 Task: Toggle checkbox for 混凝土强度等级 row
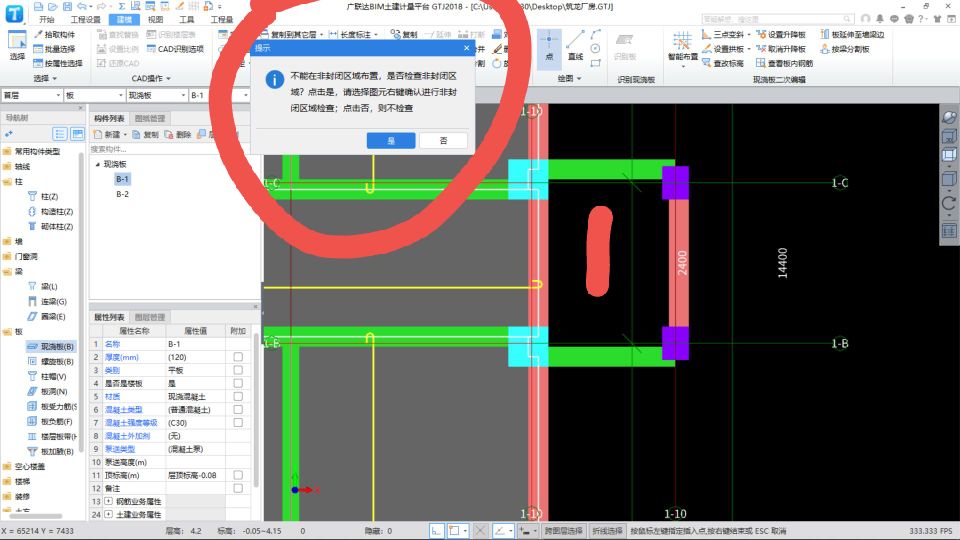pos(238,423)
